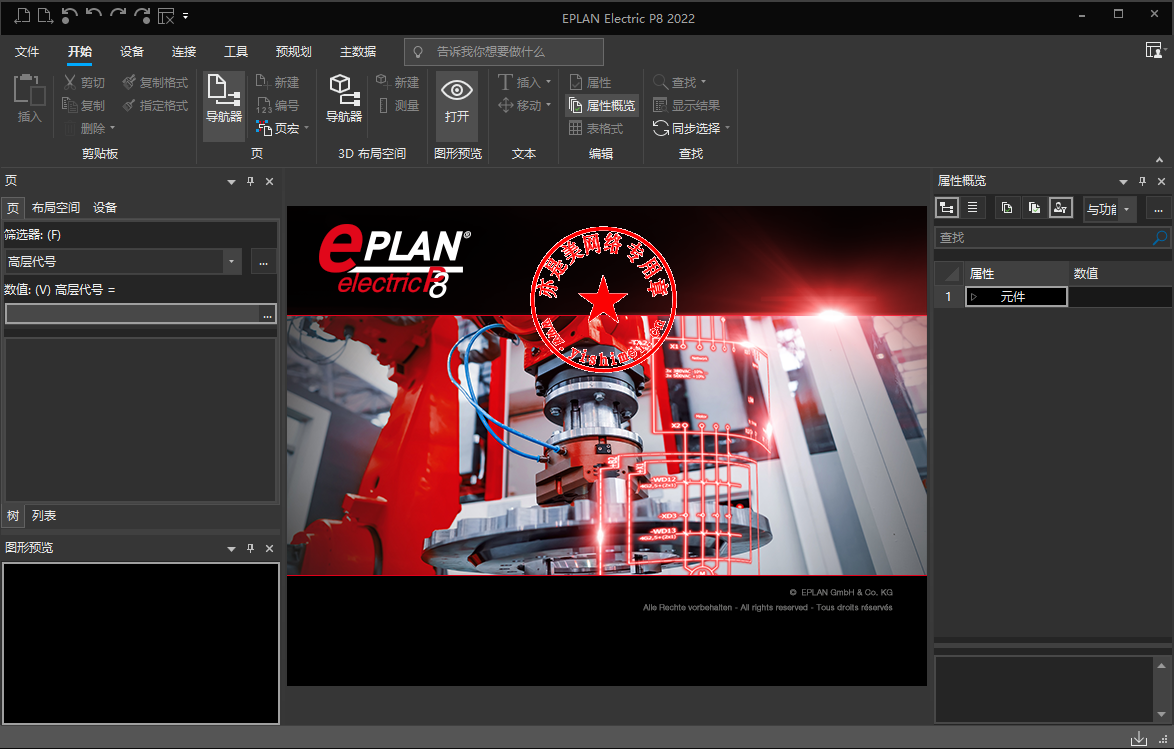
Task: Click the workspace layout icon at top right
Action: click(1155, 50)
